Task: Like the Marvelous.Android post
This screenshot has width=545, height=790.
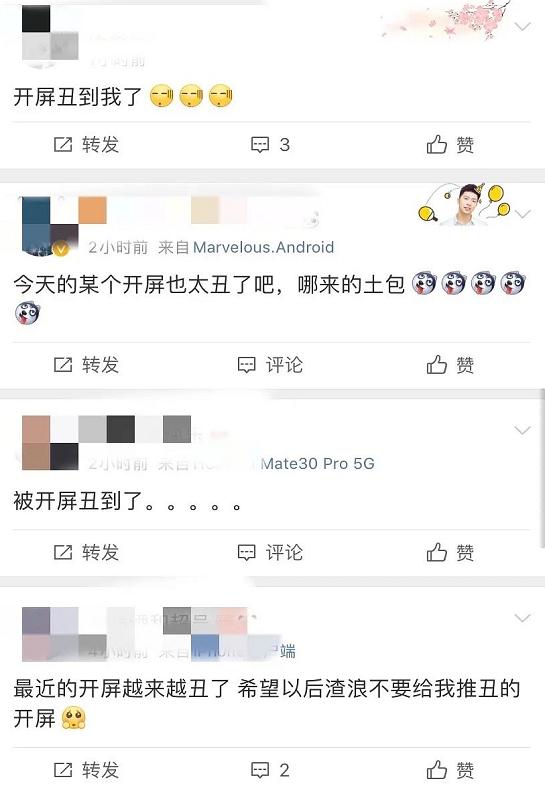Action: [x=450, y=364]
